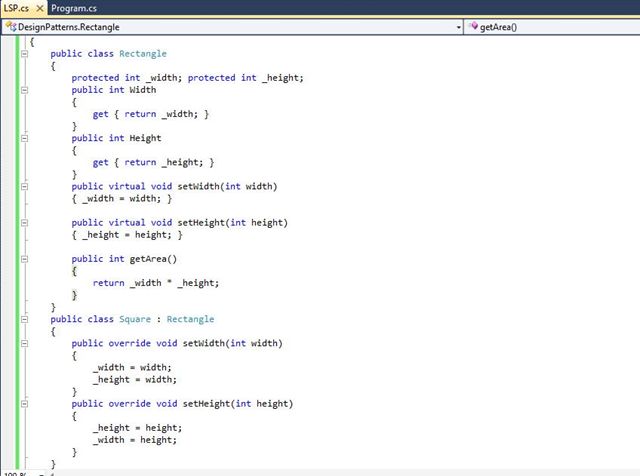The image size is (640, 476).
Task: Open the DesignPatterns.Rectangle class dropdown
Action: [459, 27]
